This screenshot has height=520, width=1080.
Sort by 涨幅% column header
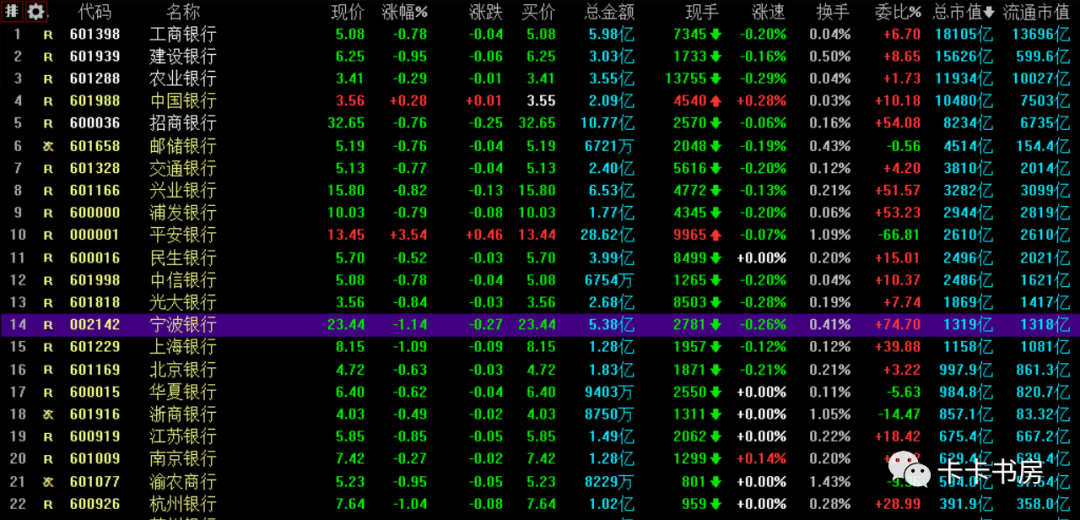click(405, 12)
